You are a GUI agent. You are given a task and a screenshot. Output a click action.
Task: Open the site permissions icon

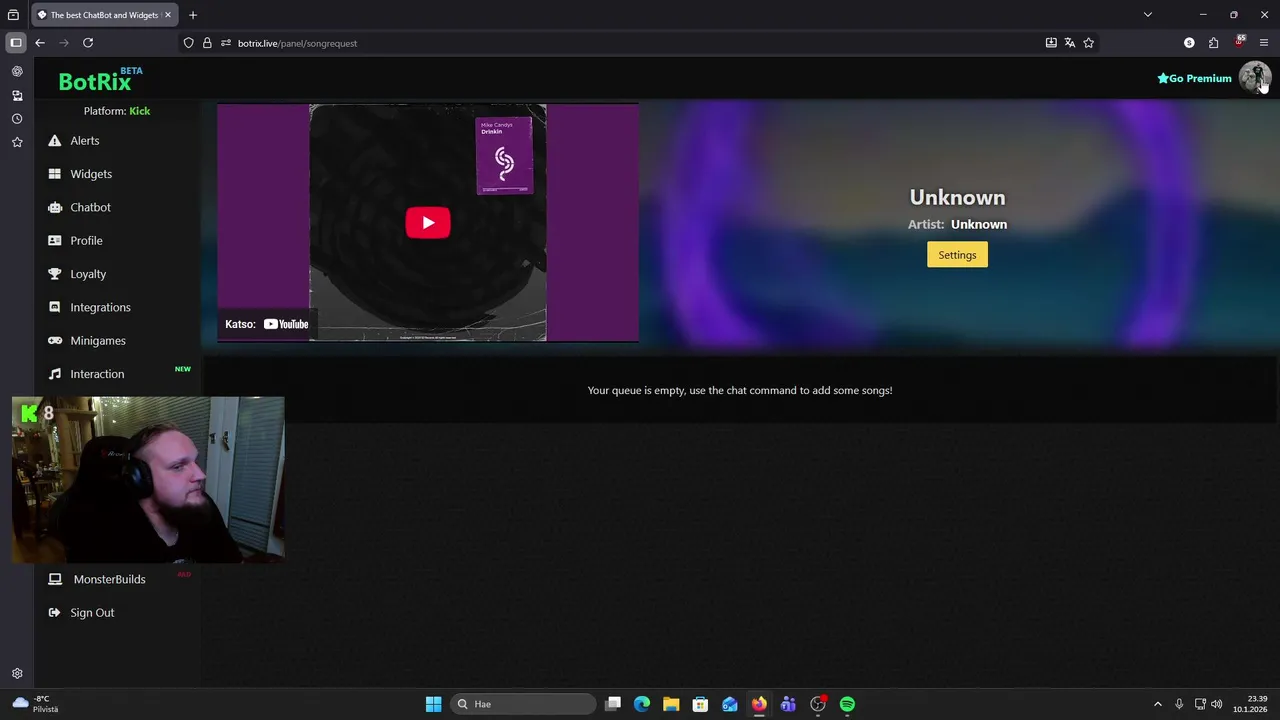point(226,43)
